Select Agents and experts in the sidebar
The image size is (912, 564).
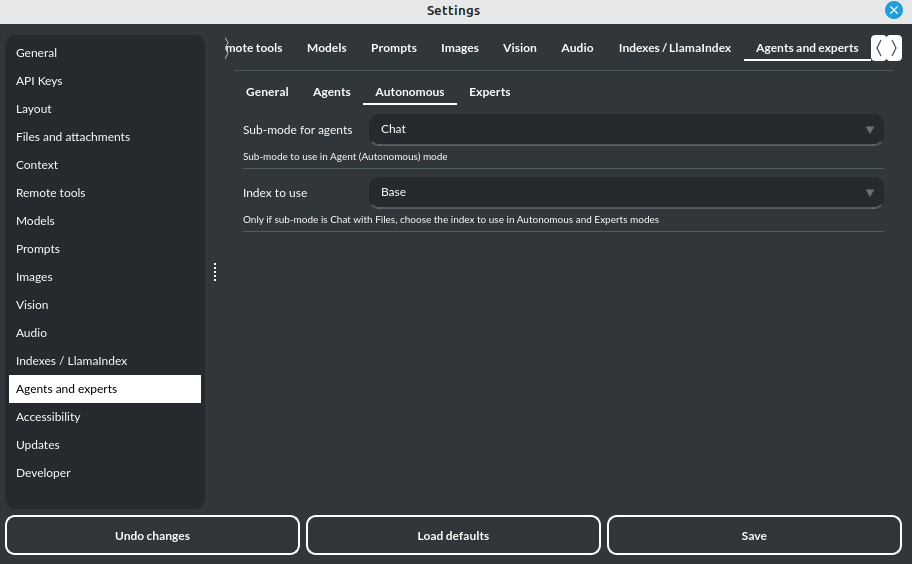pyautogui.click(x=105, y=389)
